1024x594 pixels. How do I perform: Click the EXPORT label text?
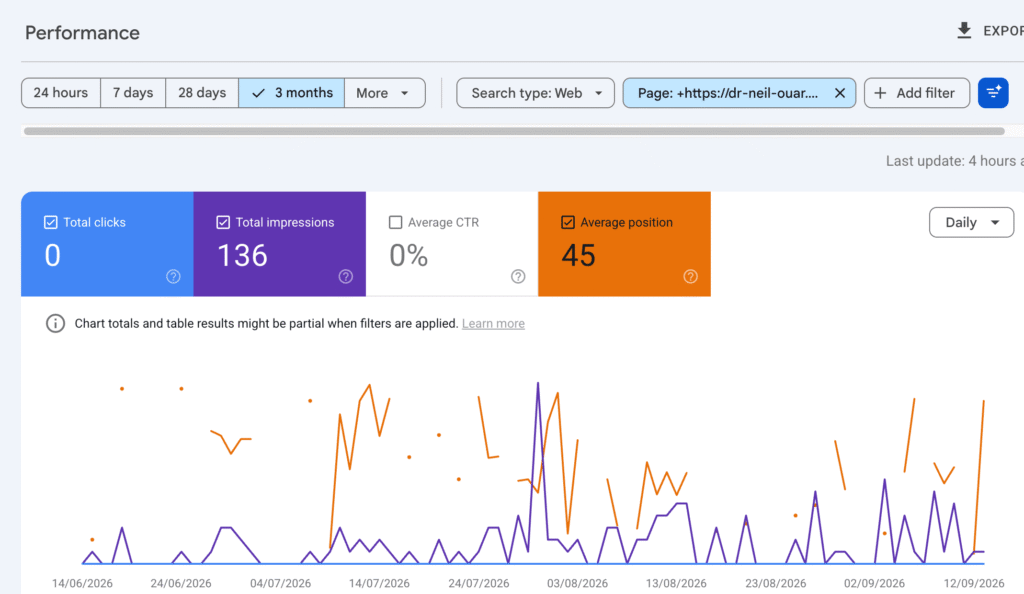(1003, 31)
